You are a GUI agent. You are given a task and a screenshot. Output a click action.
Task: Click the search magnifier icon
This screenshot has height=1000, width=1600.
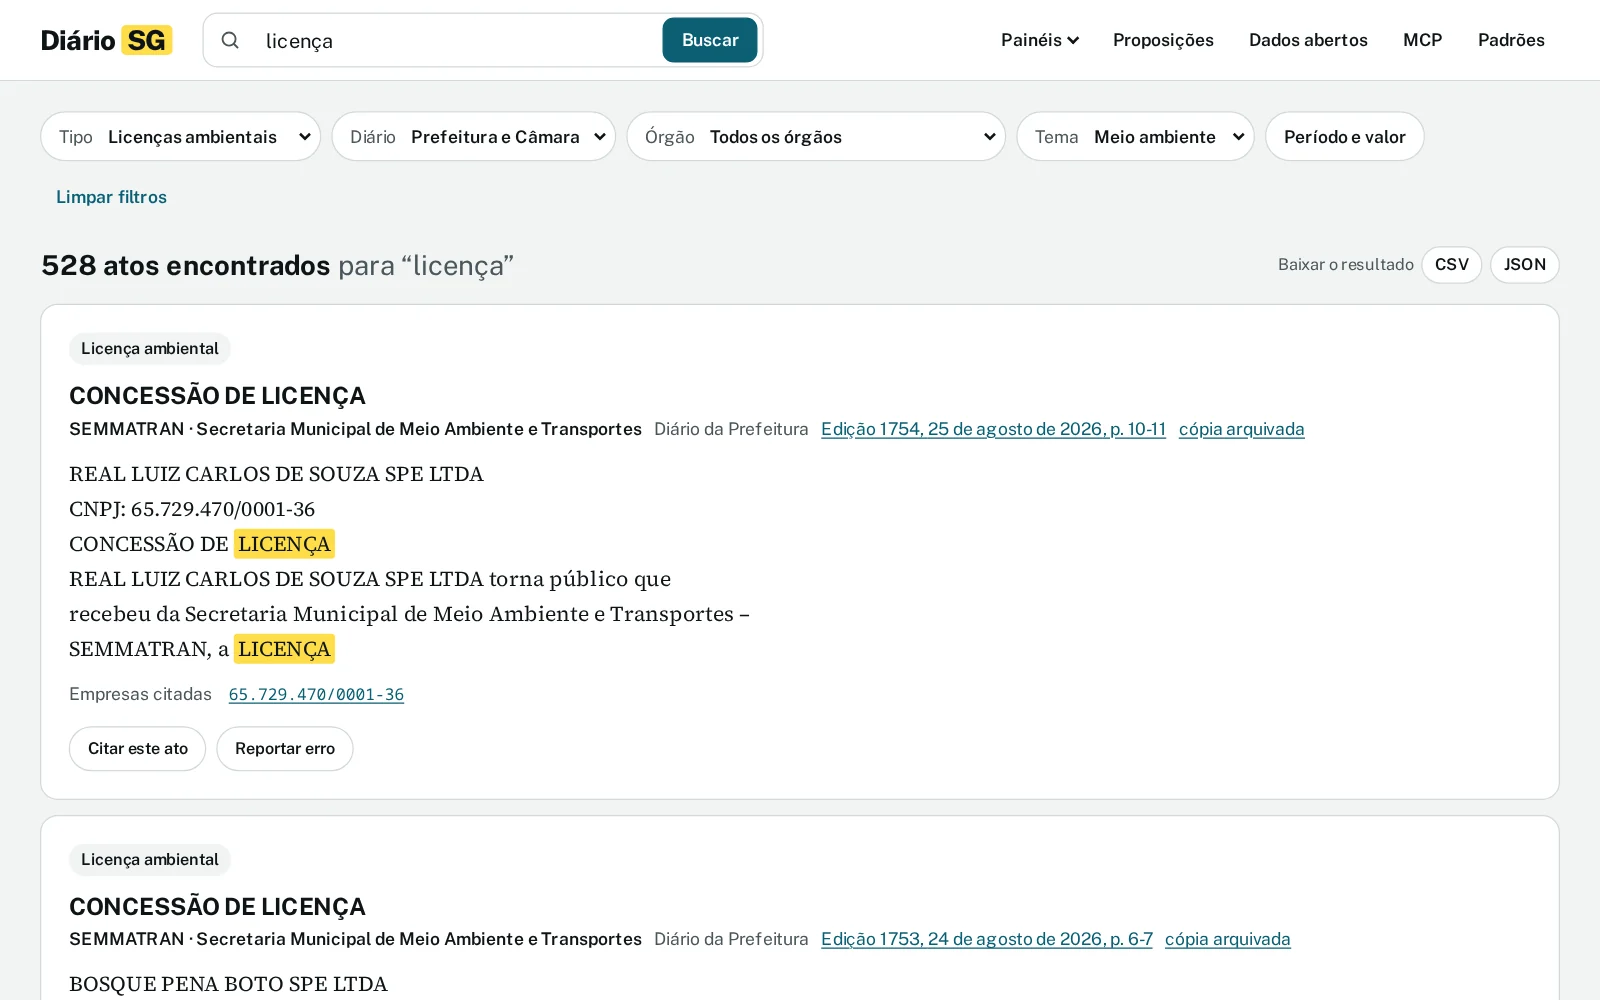point(230,40)
